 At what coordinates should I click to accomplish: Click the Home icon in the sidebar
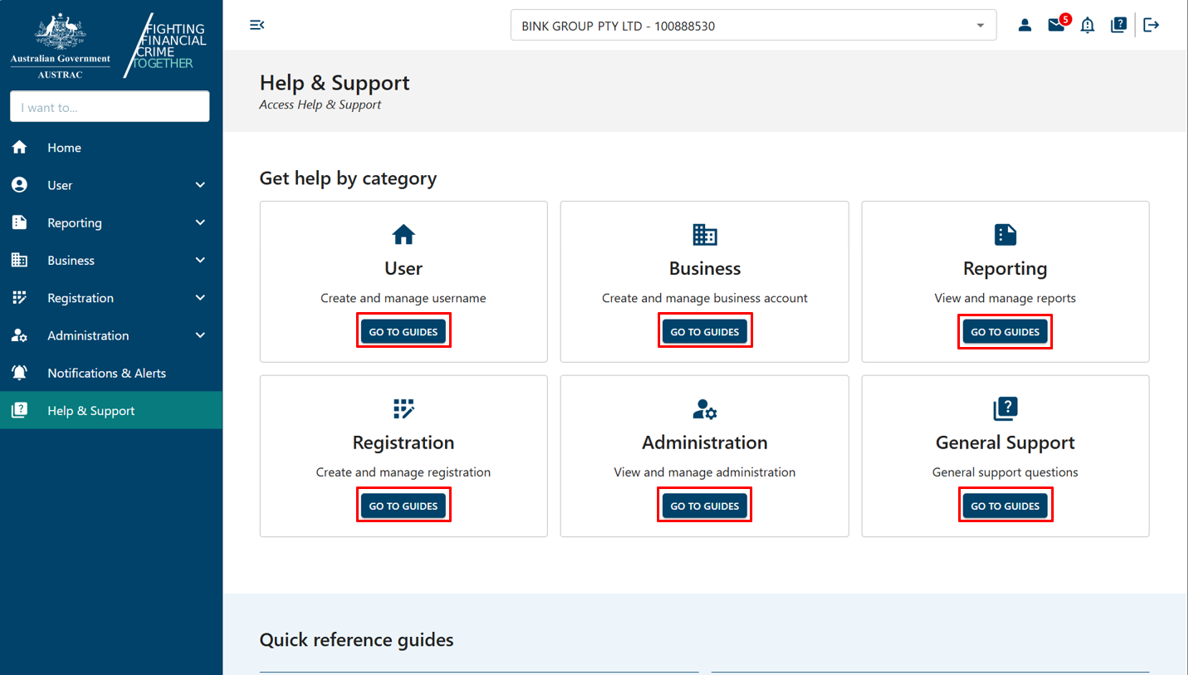tap(20, 147)
